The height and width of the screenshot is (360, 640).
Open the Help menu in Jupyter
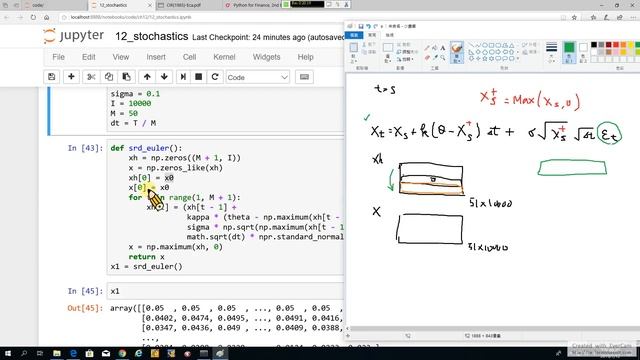point(305,57)
